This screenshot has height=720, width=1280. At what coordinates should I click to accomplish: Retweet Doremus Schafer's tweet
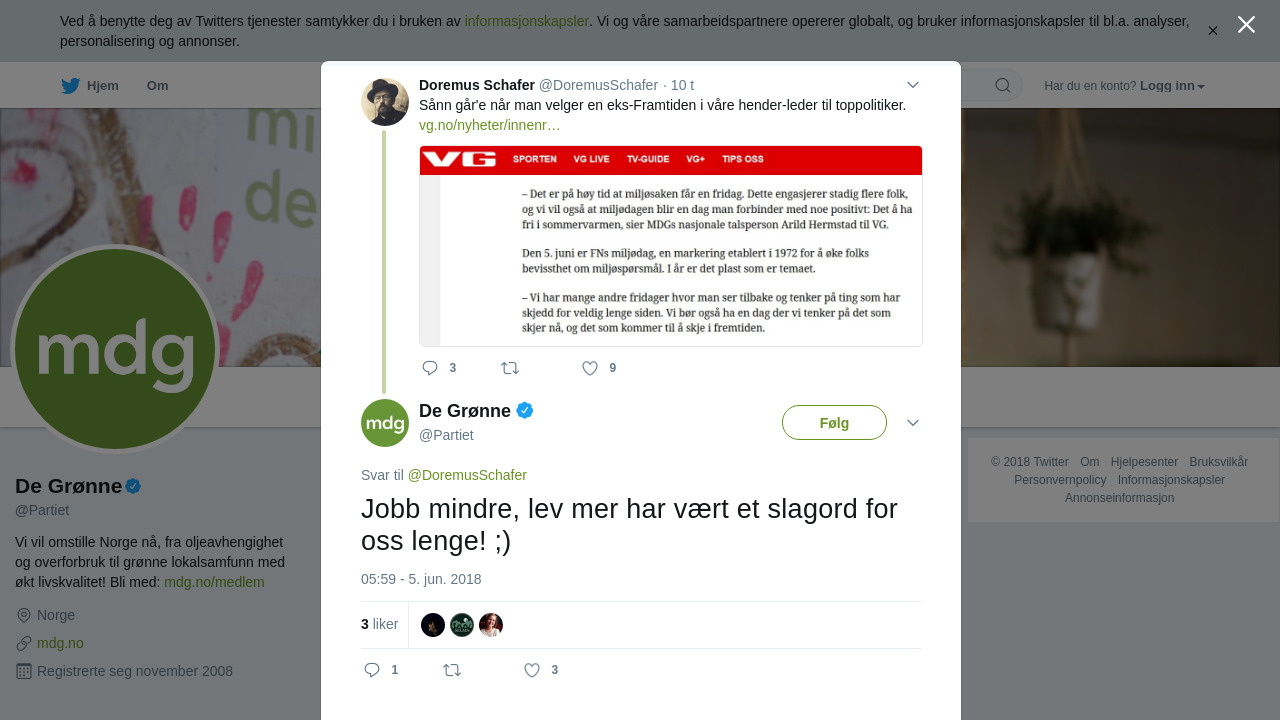[x=510, y=368]
